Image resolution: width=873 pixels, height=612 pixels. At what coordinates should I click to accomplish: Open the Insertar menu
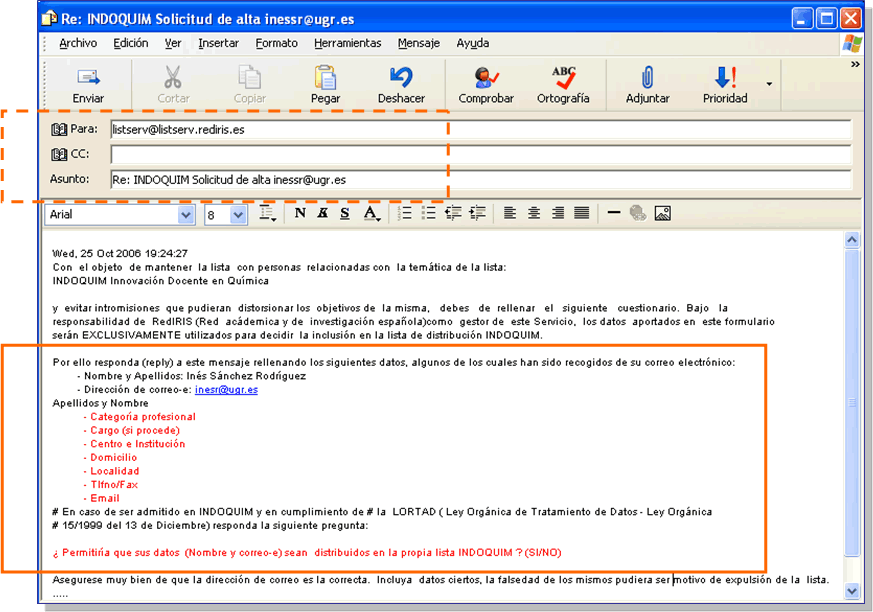pyautogui.click(x=218, y=43)
